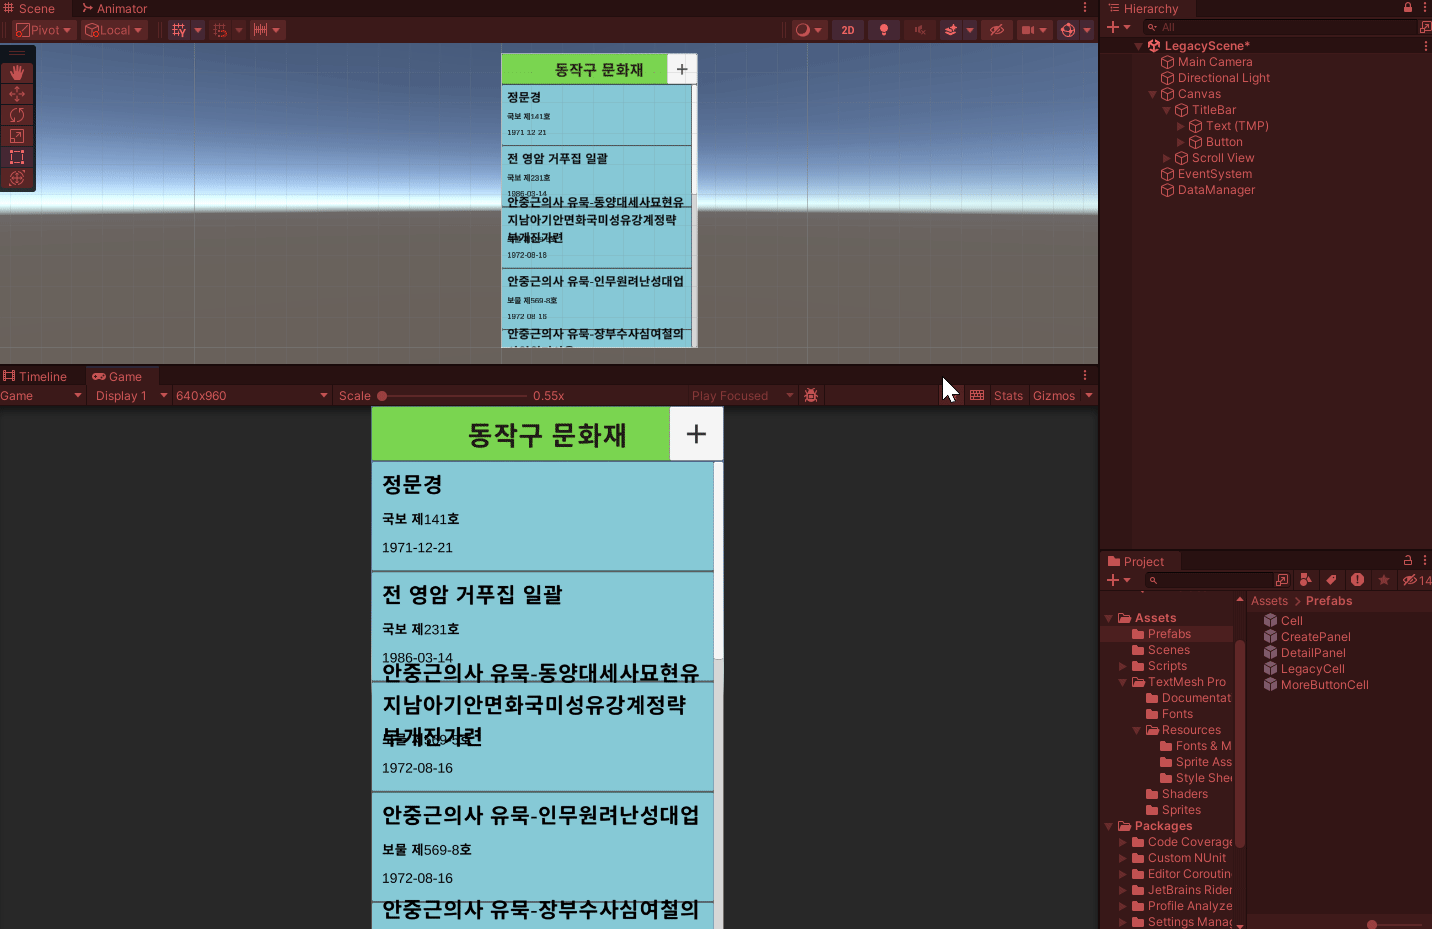The image size is (1432, 929).
Task: Toggle 2D view mode in Scene
Action: tap(848, 30)
